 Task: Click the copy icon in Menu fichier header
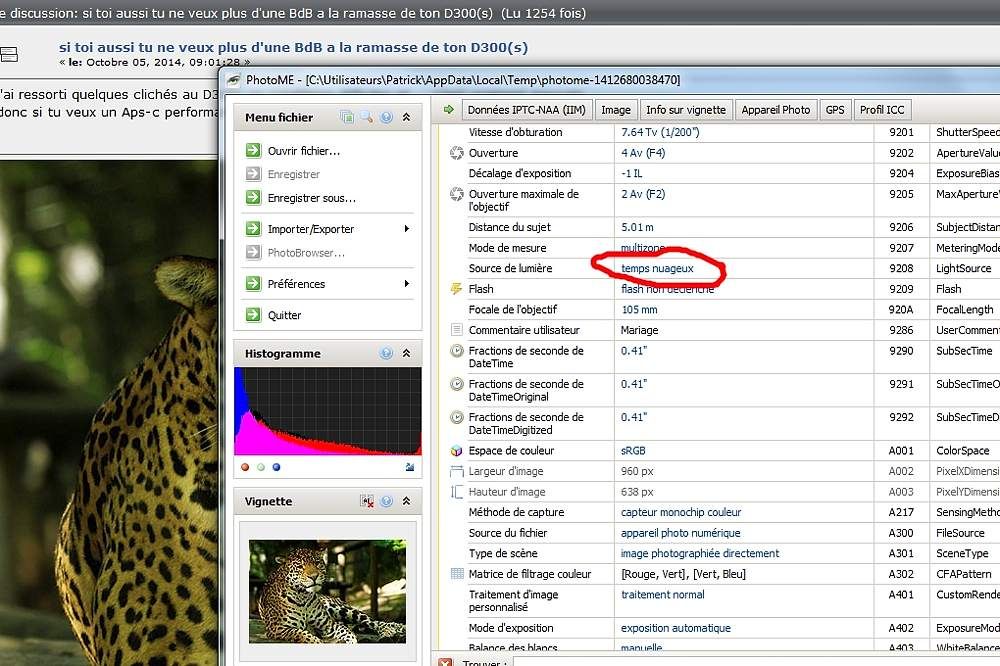347,117
